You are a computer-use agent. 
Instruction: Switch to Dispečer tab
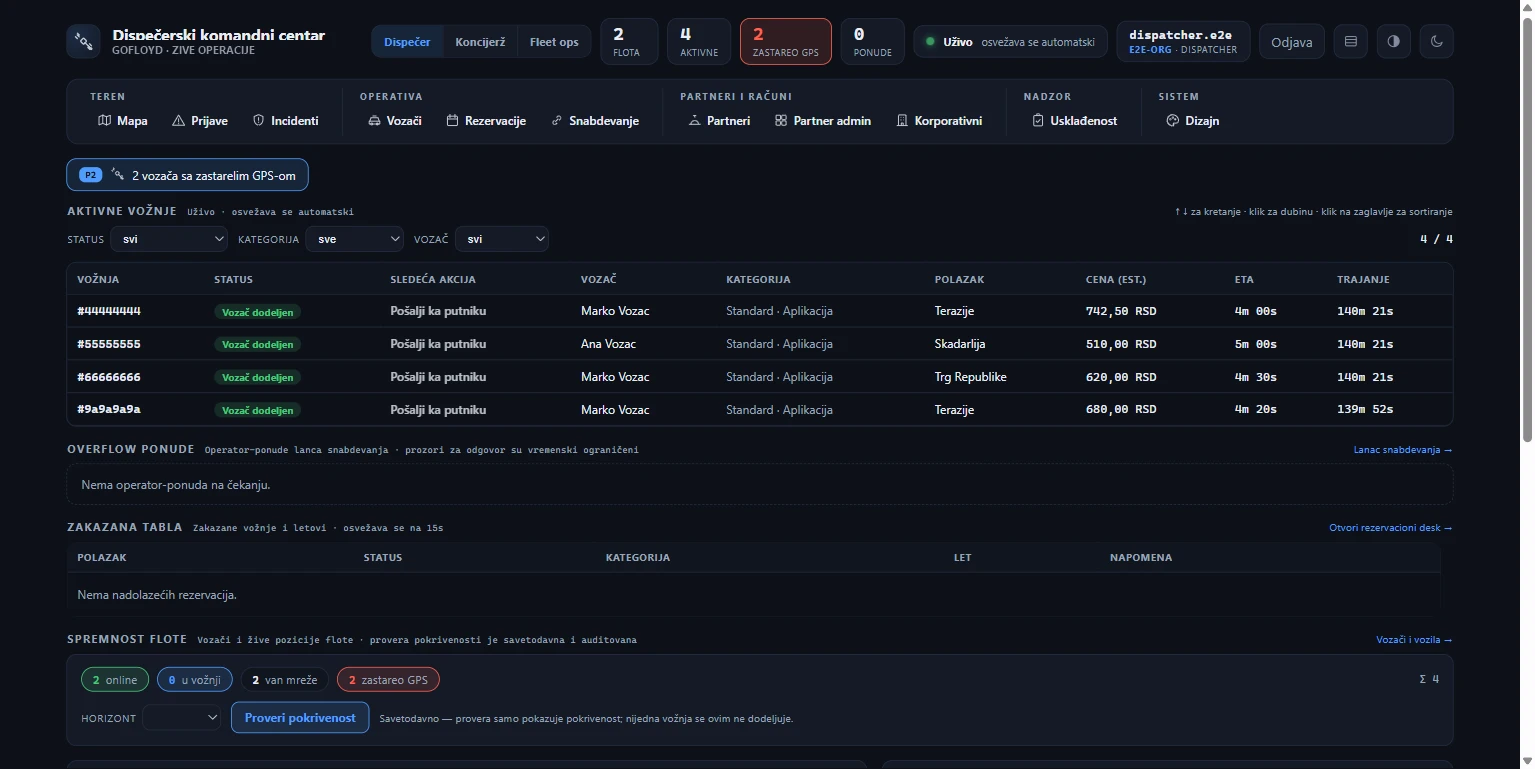(x=407, y=42)
